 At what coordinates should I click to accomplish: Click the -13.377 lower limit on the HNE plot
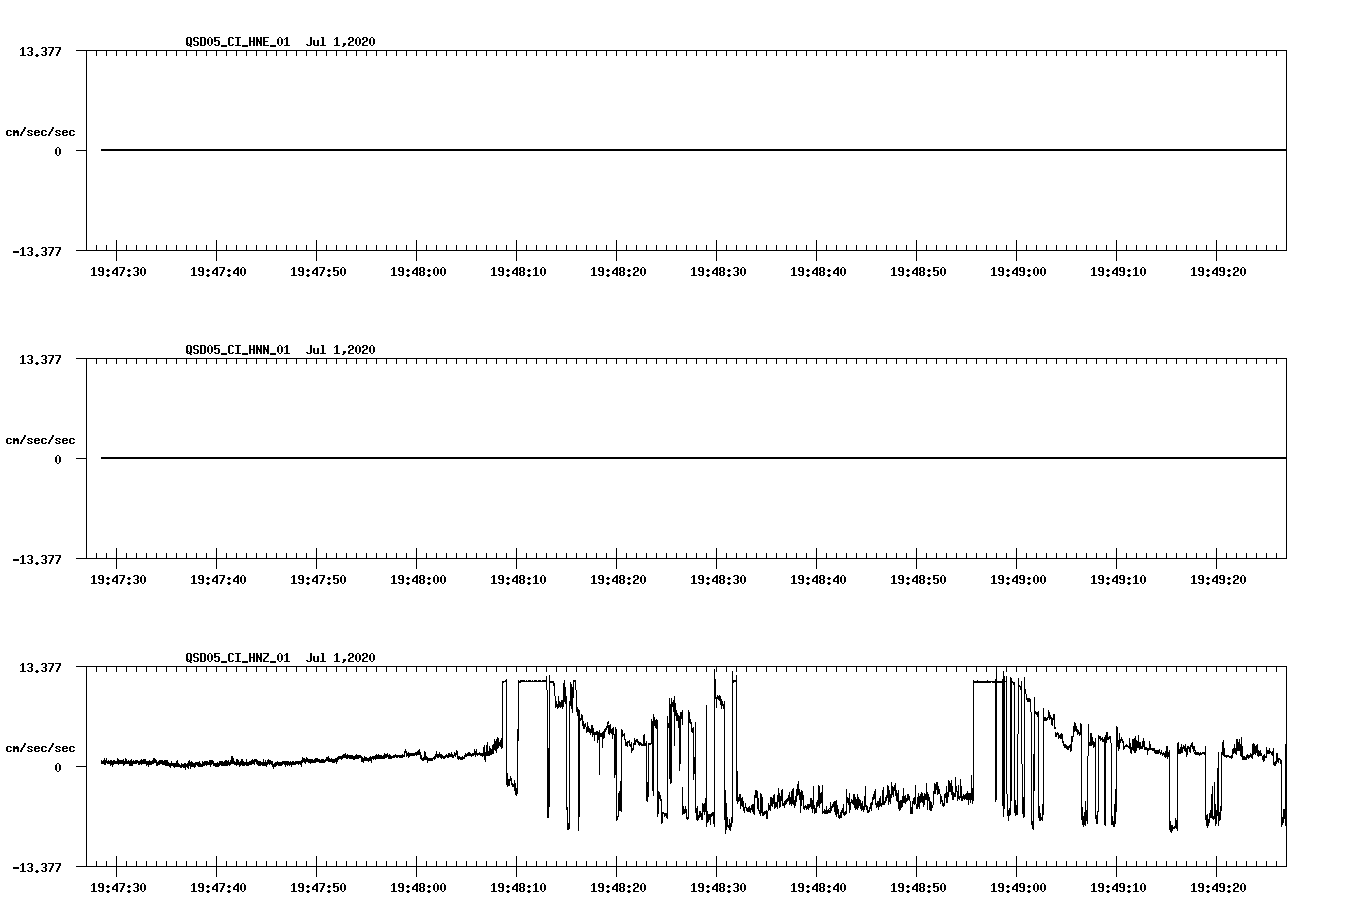click(37, 252)
